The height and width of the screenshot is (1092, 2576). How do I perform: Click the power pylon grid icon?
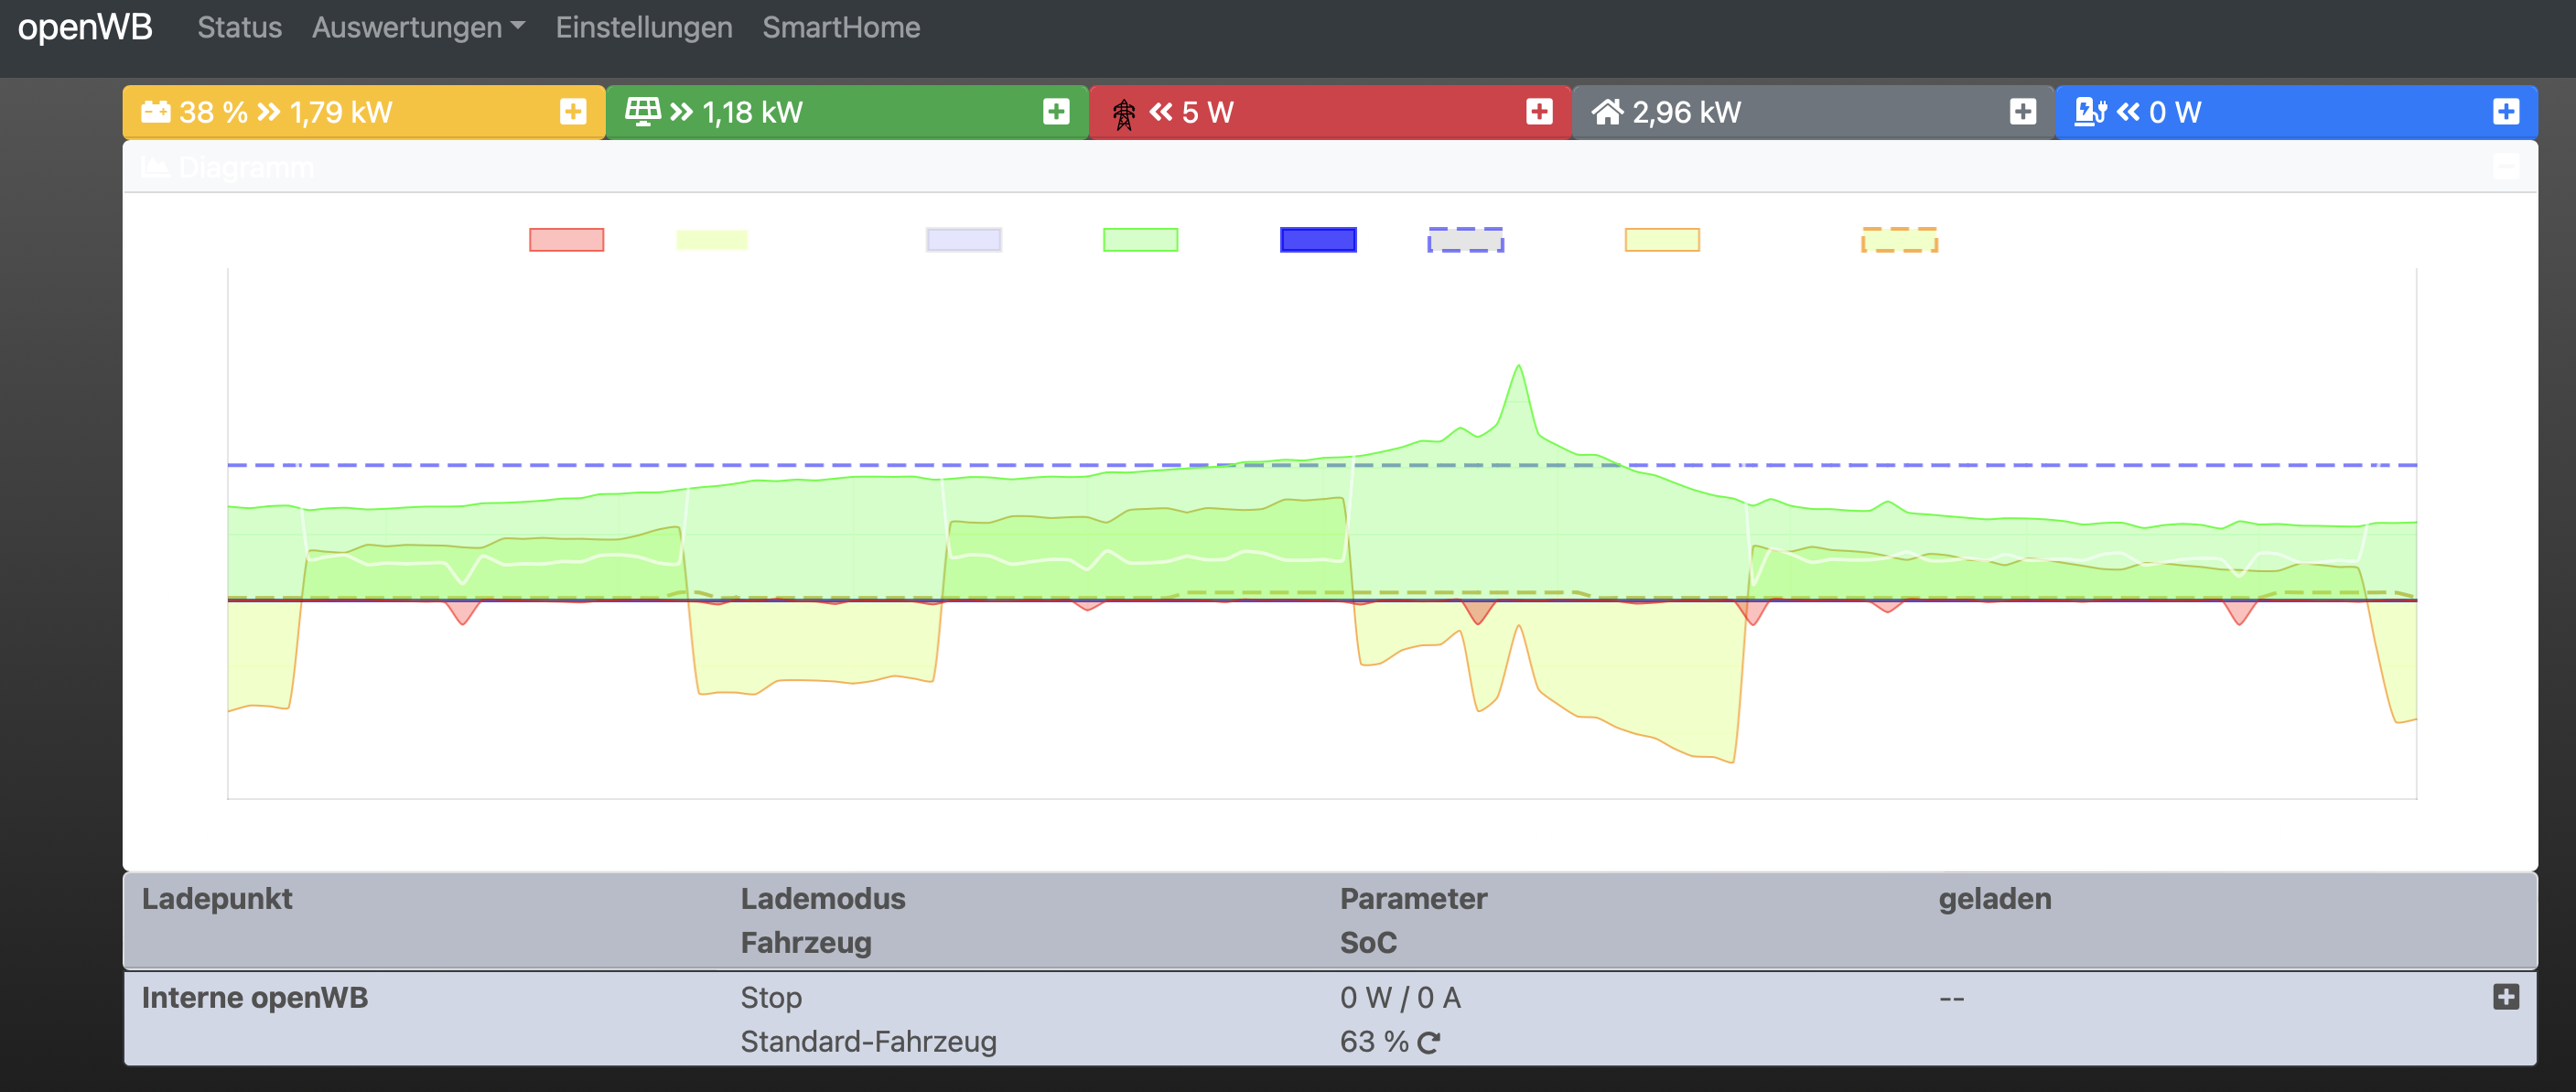[x=1123, y=113]
